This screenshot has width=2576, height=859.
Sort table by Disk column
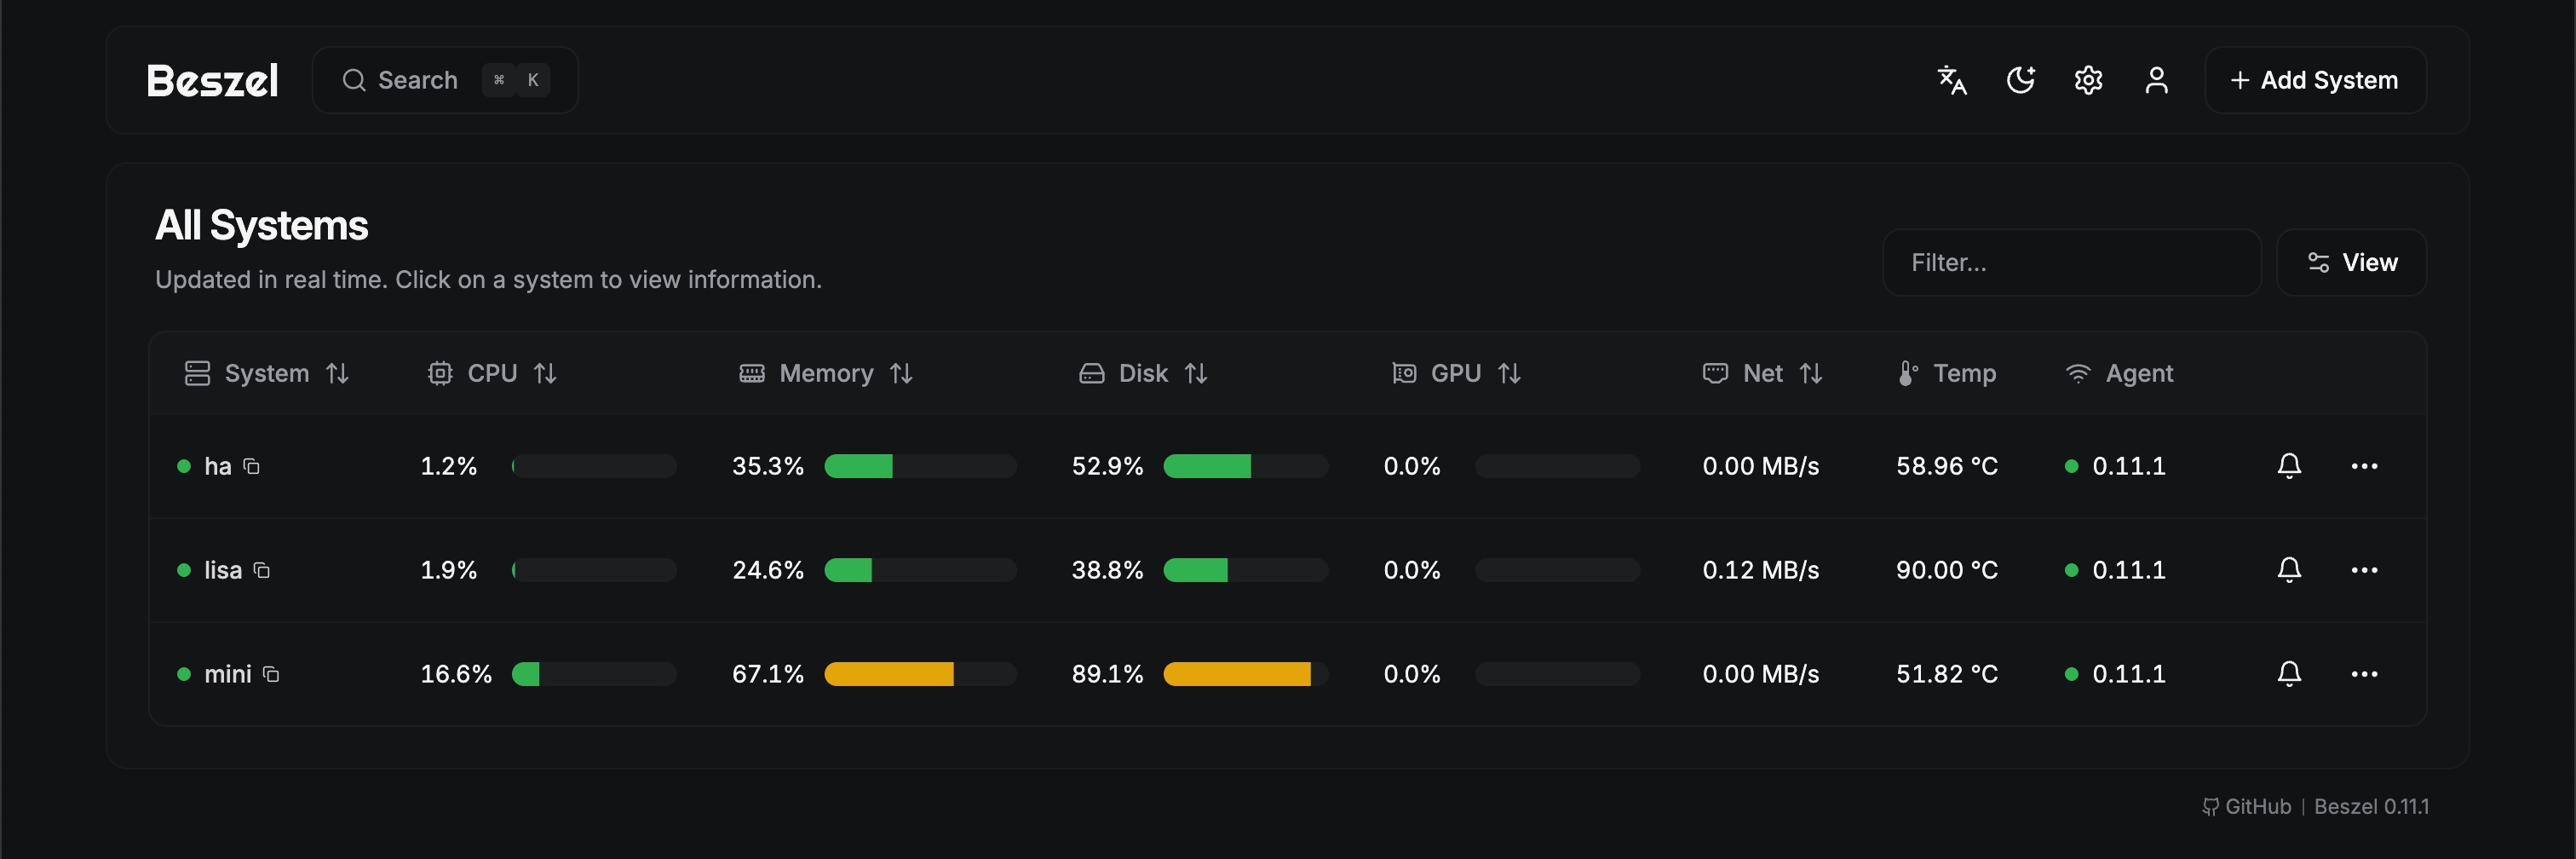tap(1144, 373)
